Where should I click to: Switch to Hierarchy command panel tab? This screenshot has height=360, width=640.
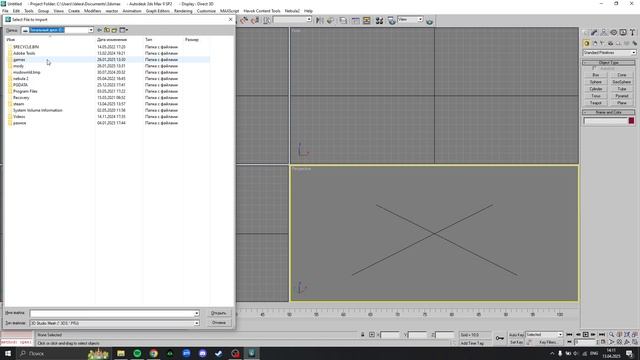tap(604, 33)
